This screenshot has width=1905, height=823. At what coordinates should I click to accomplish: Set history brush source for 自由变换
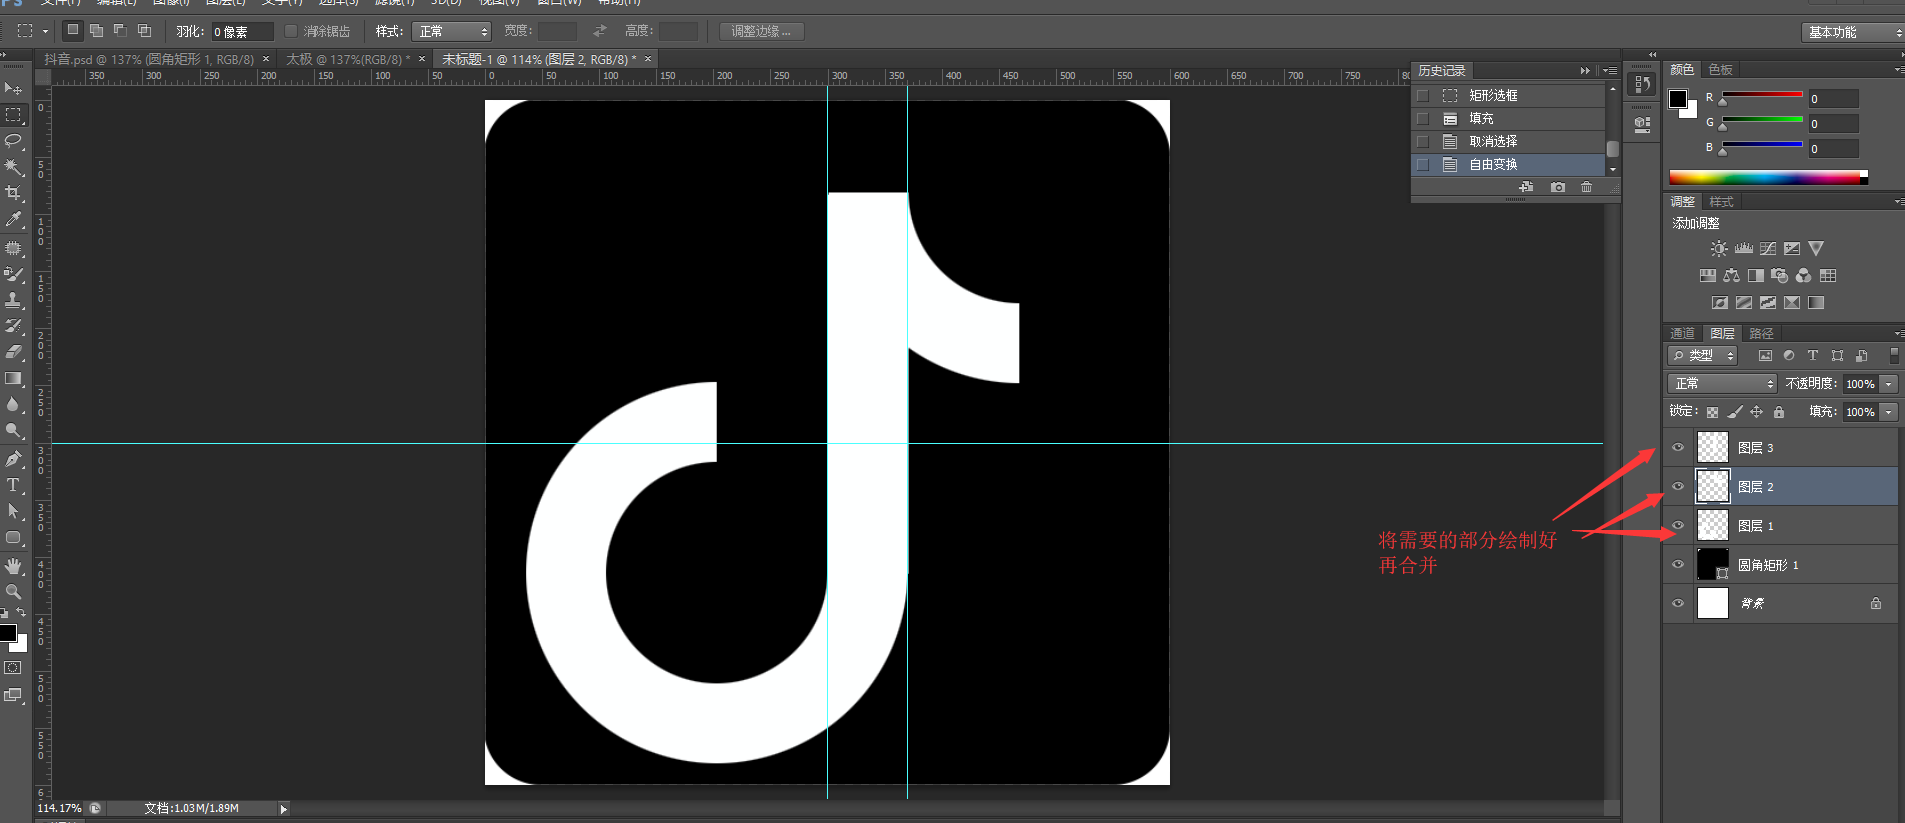[1423, 164]
